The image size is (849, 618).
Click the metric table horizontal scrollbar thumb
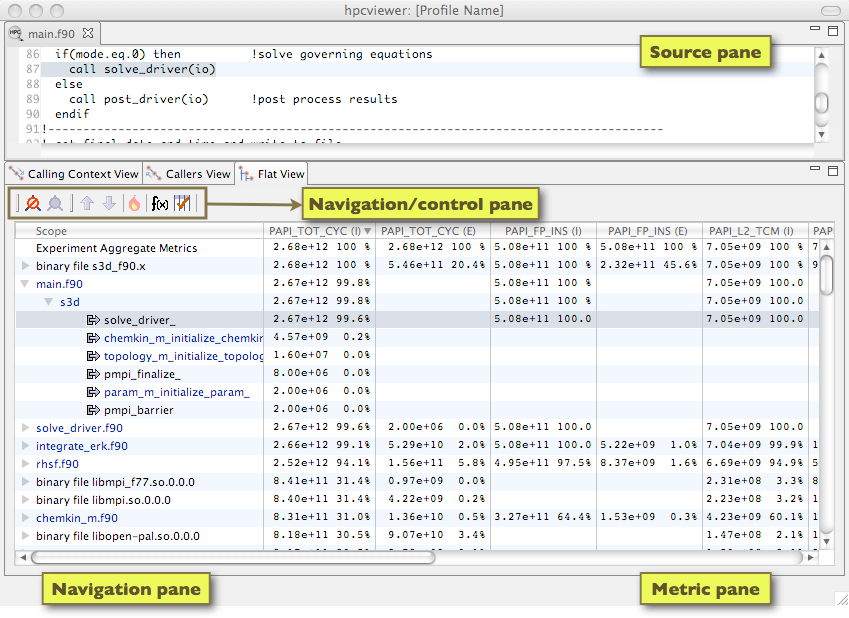233,557
